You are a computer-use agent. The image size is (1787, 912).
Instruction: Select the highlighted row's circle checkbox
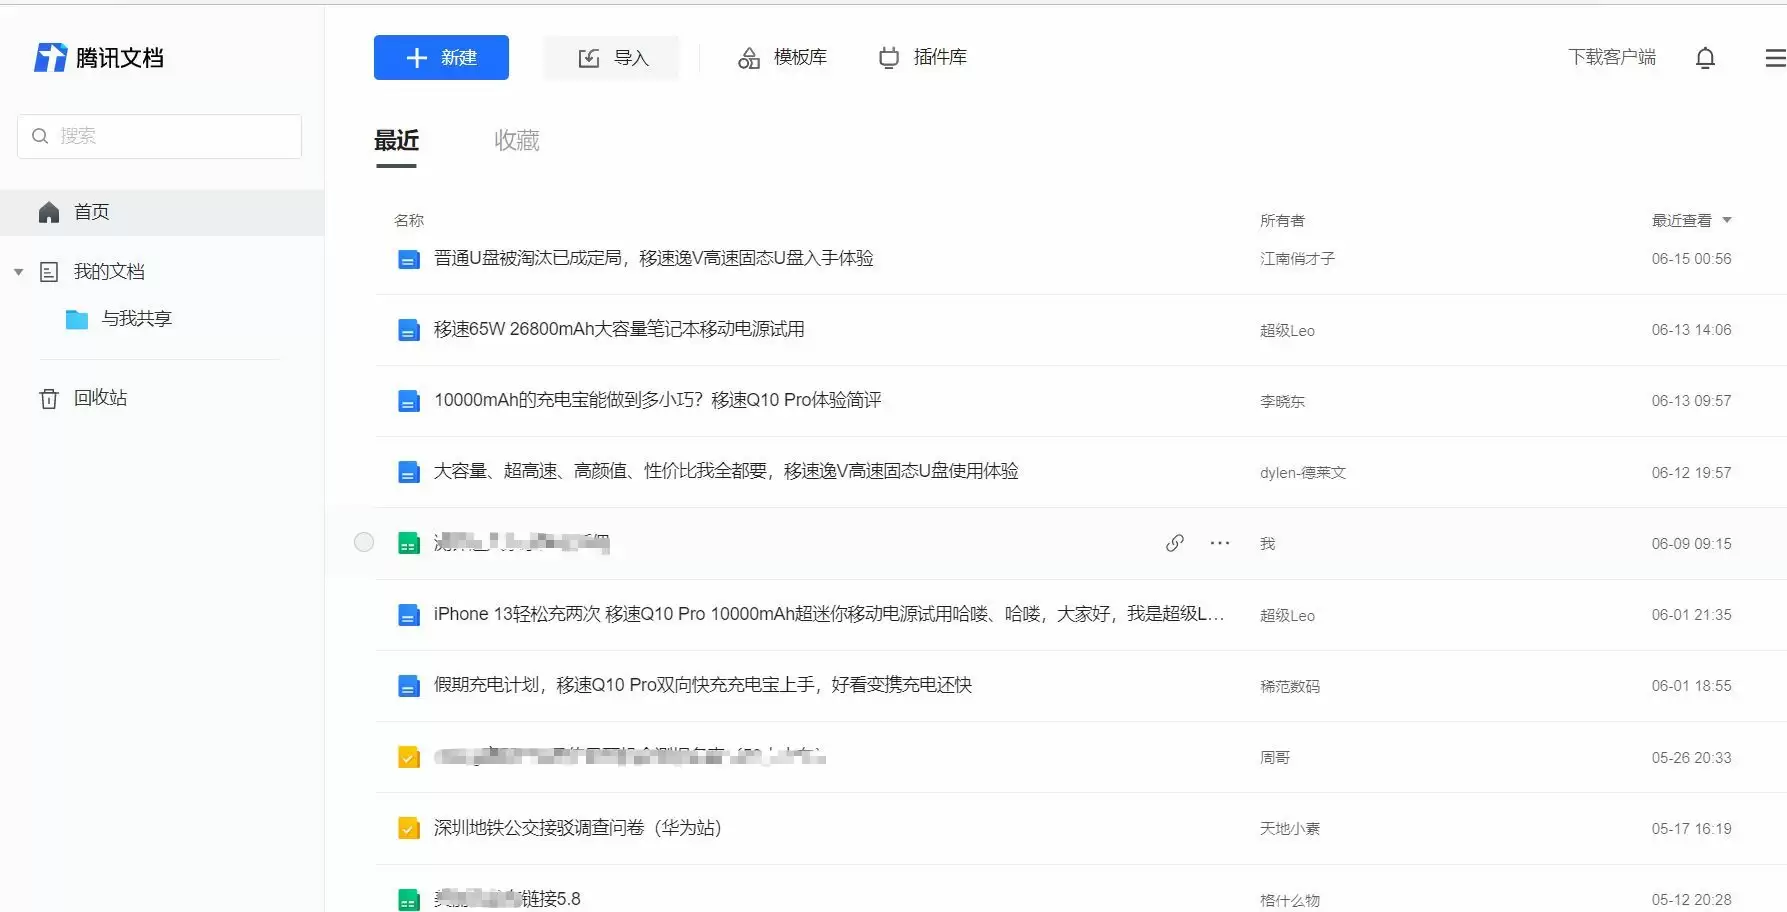point(364,542)
